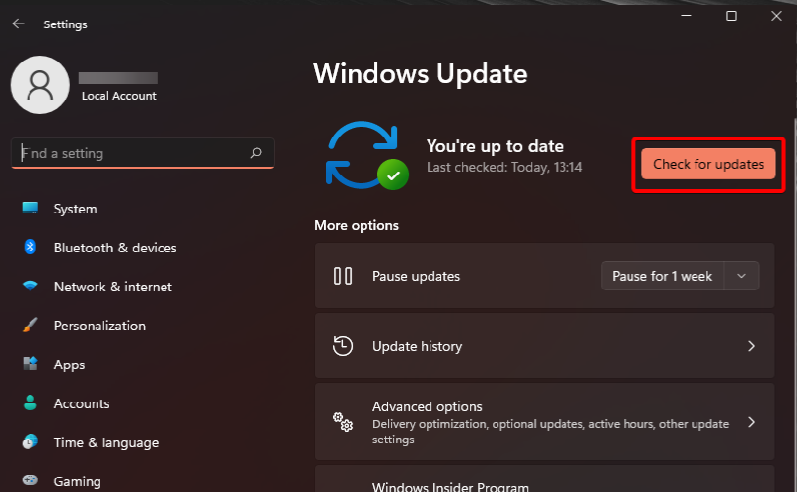Click the Bluetooth icon in sidebar
Image resolution: width=797 pixels, height=492 pixels.
pos(30,247)
